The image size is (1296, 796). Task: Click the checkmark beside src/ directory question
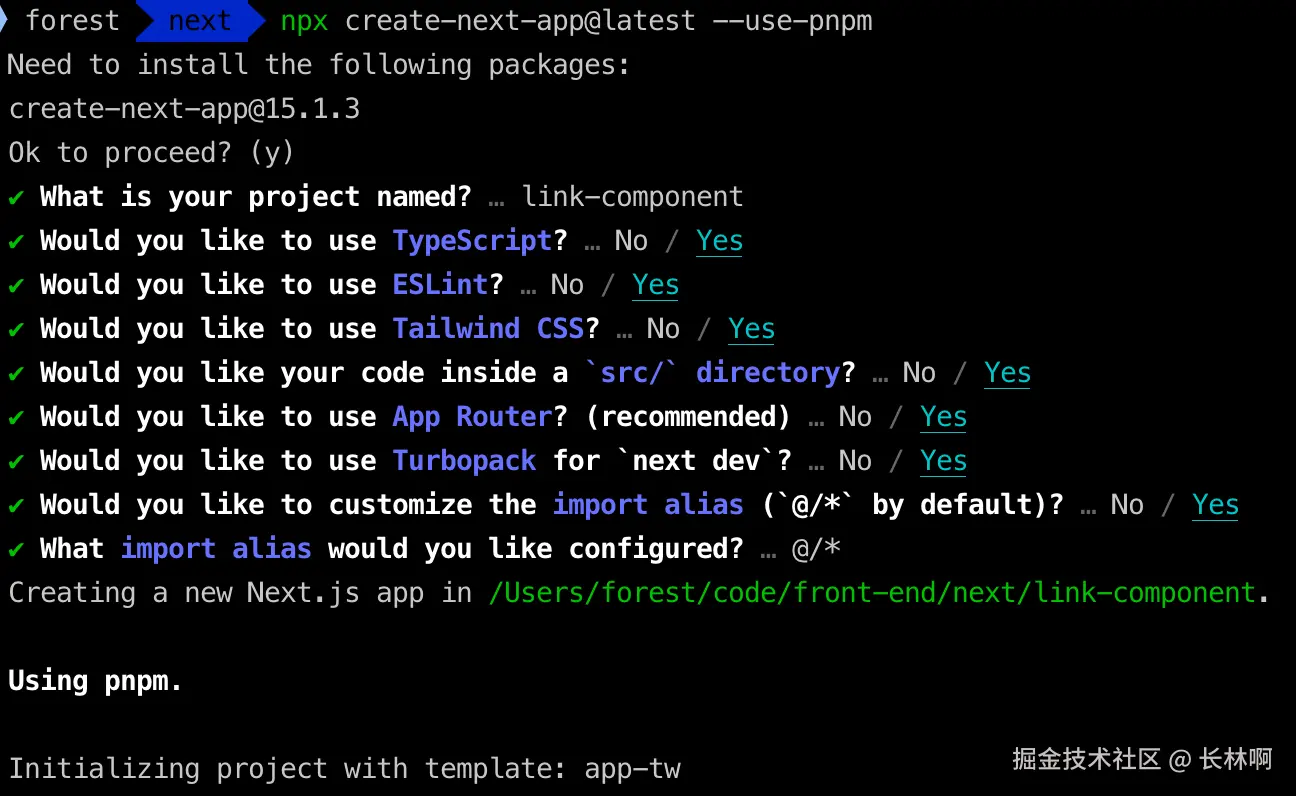pos(16,374)
